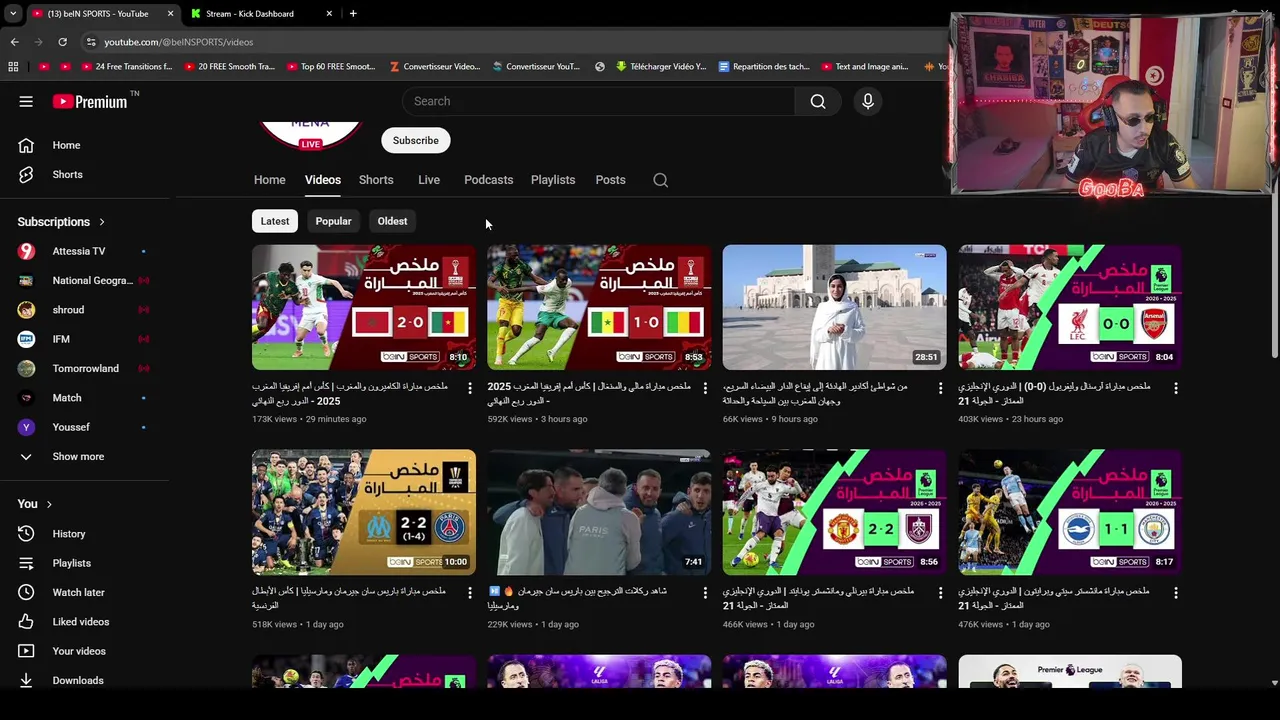Viewport: 1280px width, 720px height.
Task: Open the browser apps grid icon
Action: click(x=13, y=67)
